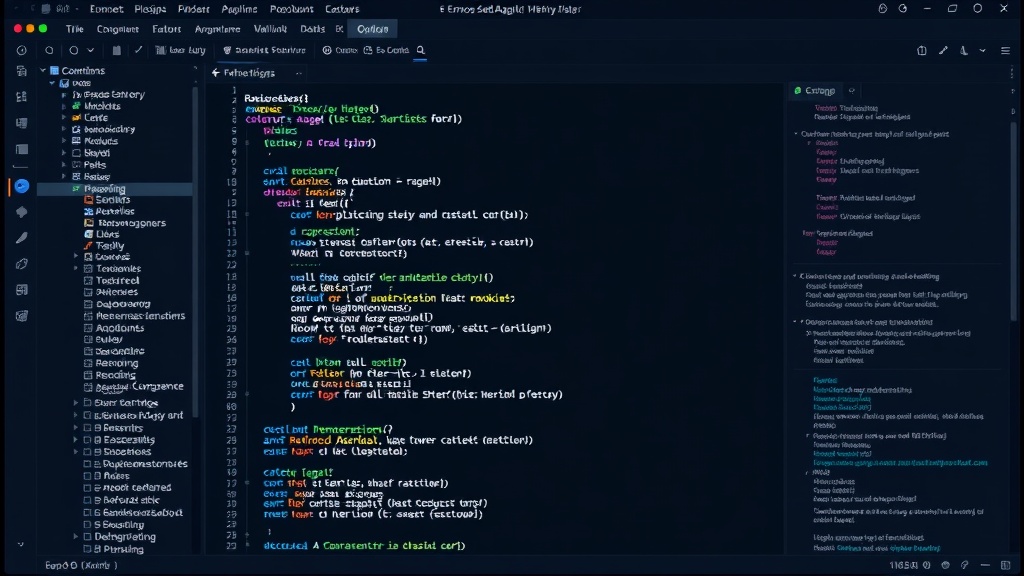Open the 'Pagline' top menu
Screen dimensions: 1024x576
[x=239, y=9]
